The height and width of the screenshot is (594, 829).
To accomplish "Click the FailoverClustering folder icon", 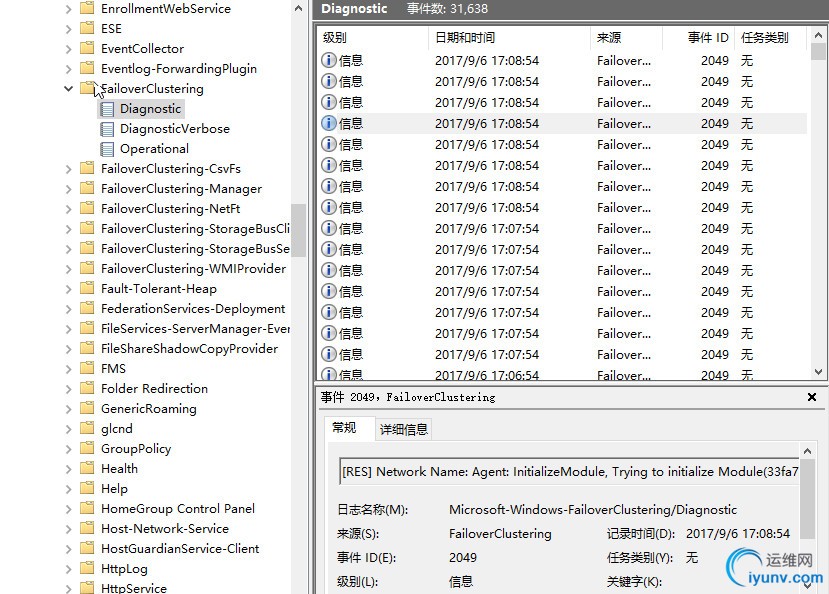I will [x=87, y=88].
